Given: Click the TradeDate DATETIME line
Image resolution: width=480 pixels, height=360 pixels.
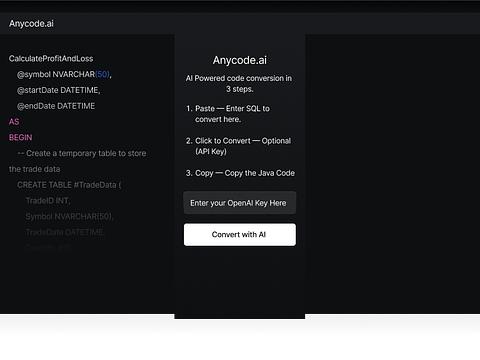Looking at the screenshot, I should [65, 232].
